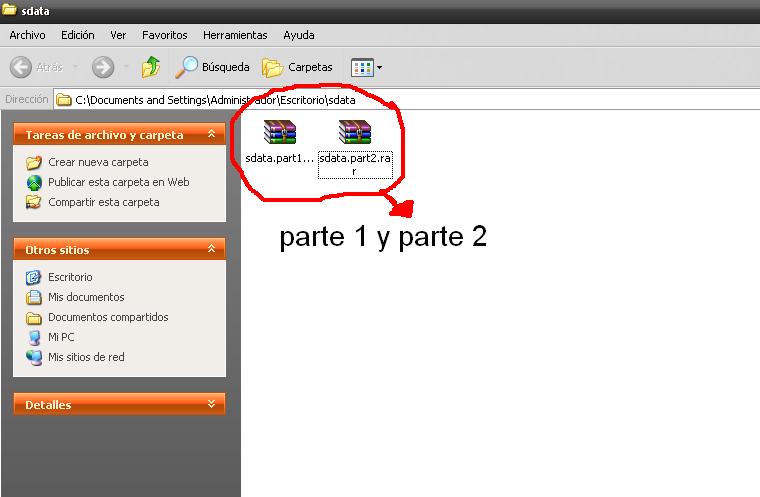Viewport: 760px width, 497px height.
Task: Open Documentos compartidos link
Action: click(108, 317)
